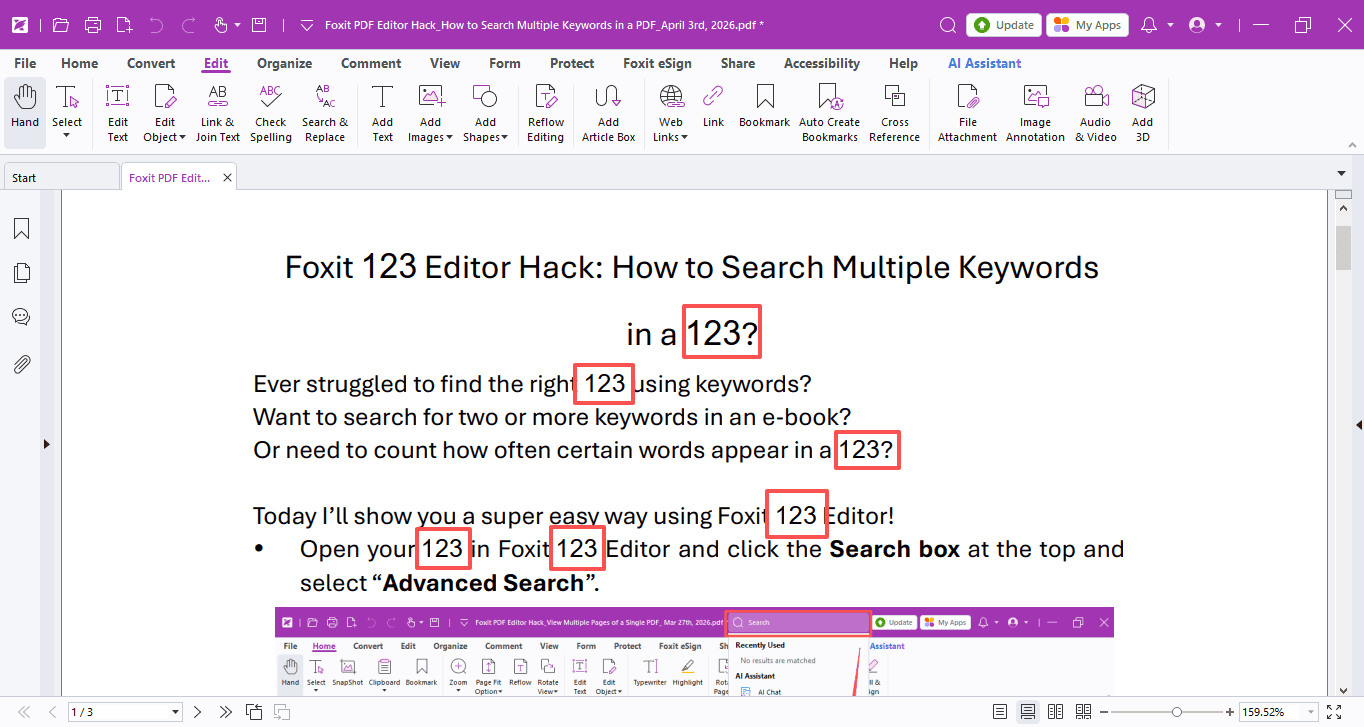Switch to continuous facing view

(x=1083, y=712)
